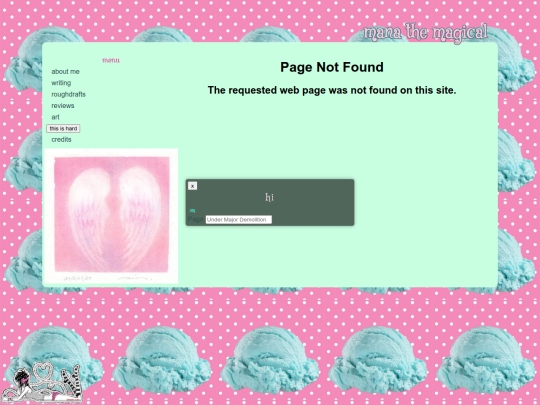Click the pink 'menu' heading
This screenshot has width=540, height=405.
[111, 60]
